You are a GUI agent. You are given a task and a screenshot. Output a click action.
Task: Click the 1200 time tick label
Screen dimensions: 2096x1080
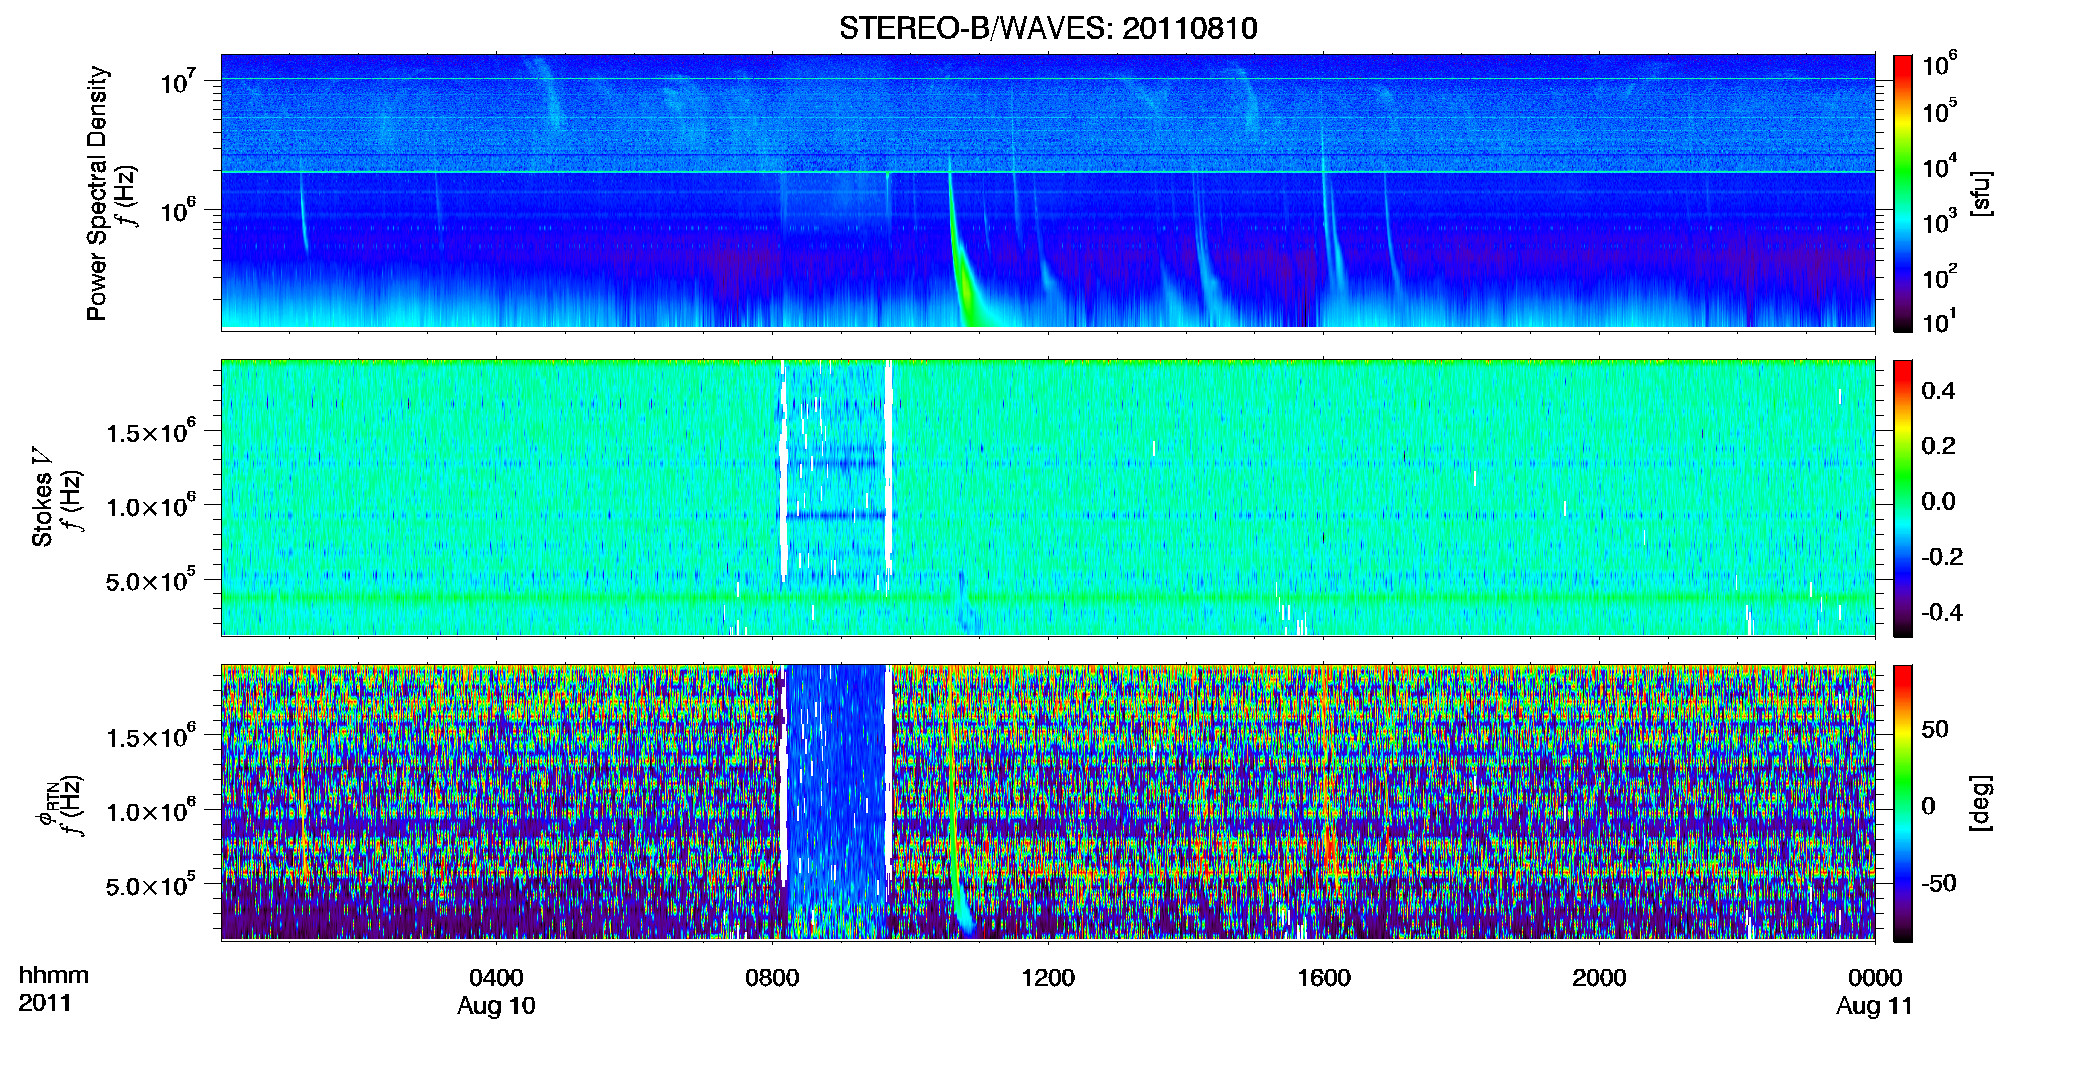pos(1048,977)
